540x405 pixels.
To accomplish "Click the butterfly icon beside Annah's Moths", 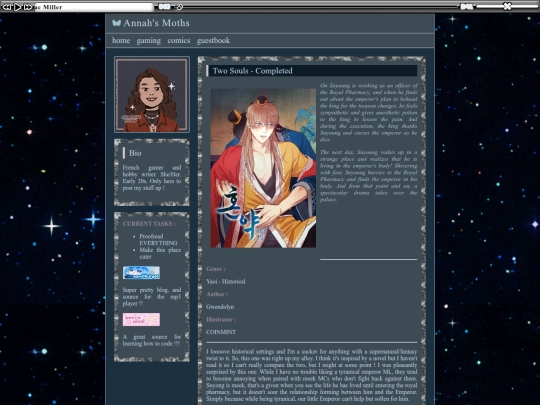I will coord(116,23).
